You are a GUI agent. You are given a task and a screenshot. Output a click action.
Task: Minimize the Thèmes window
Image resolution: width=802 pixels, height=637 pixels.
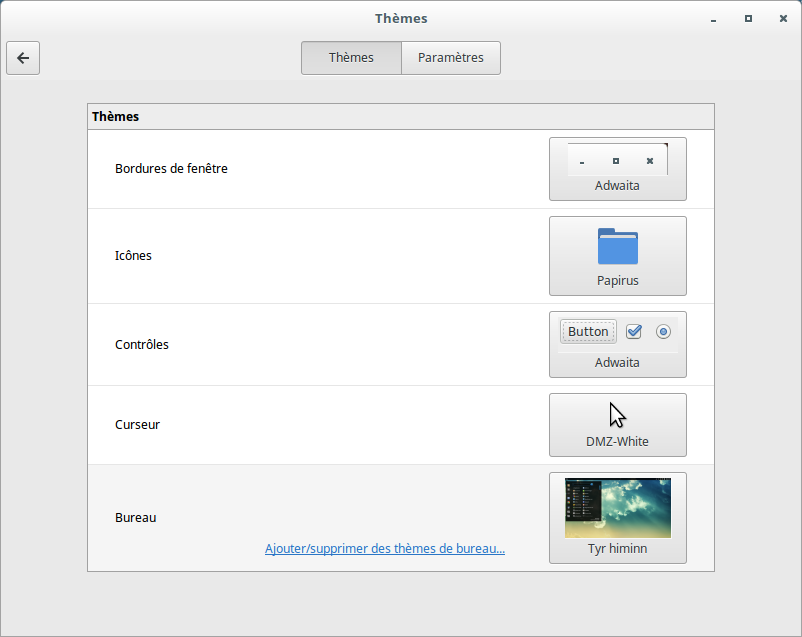(713, 18)
